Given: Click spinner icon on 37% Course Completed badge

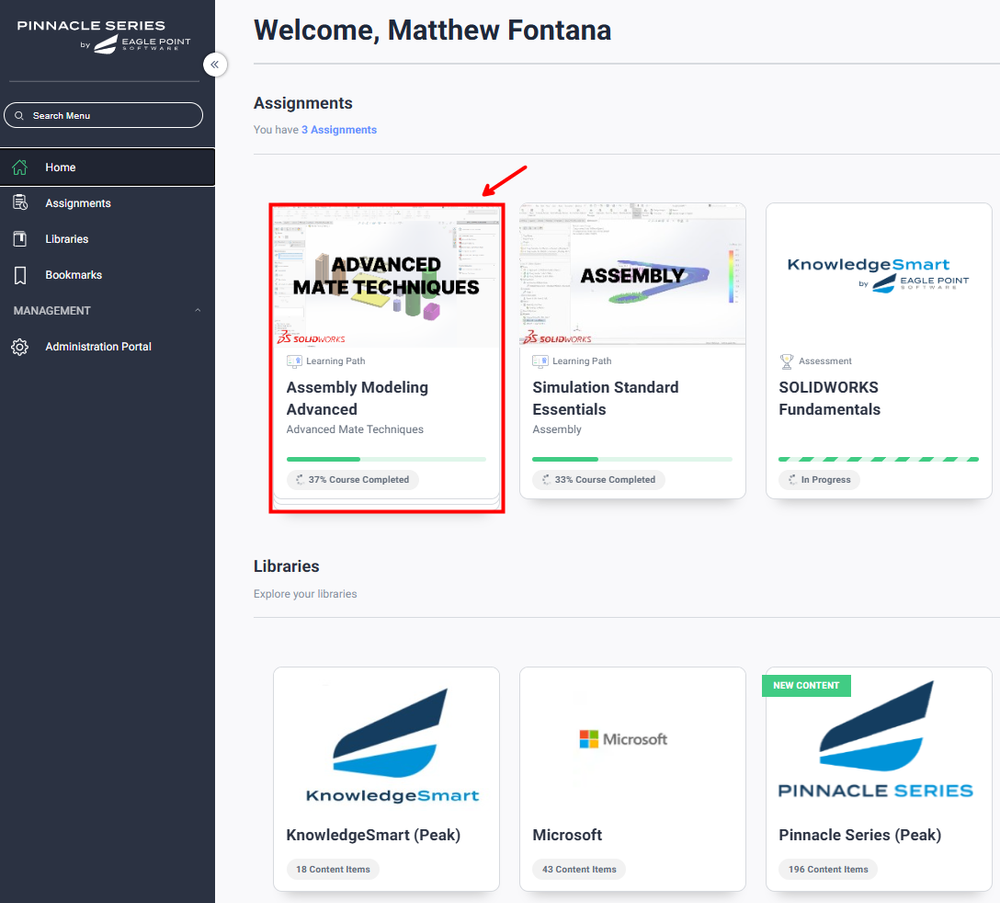Looking at the screenshot, I should [300, 480].
